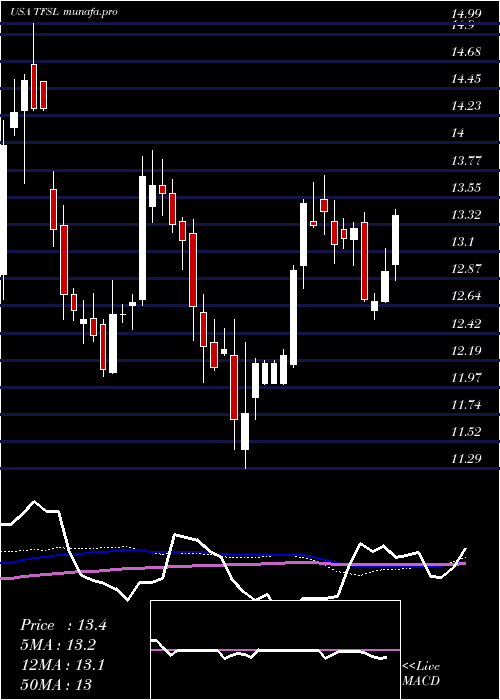Click the 14.23 price axis label

click(x=466, y=106)
